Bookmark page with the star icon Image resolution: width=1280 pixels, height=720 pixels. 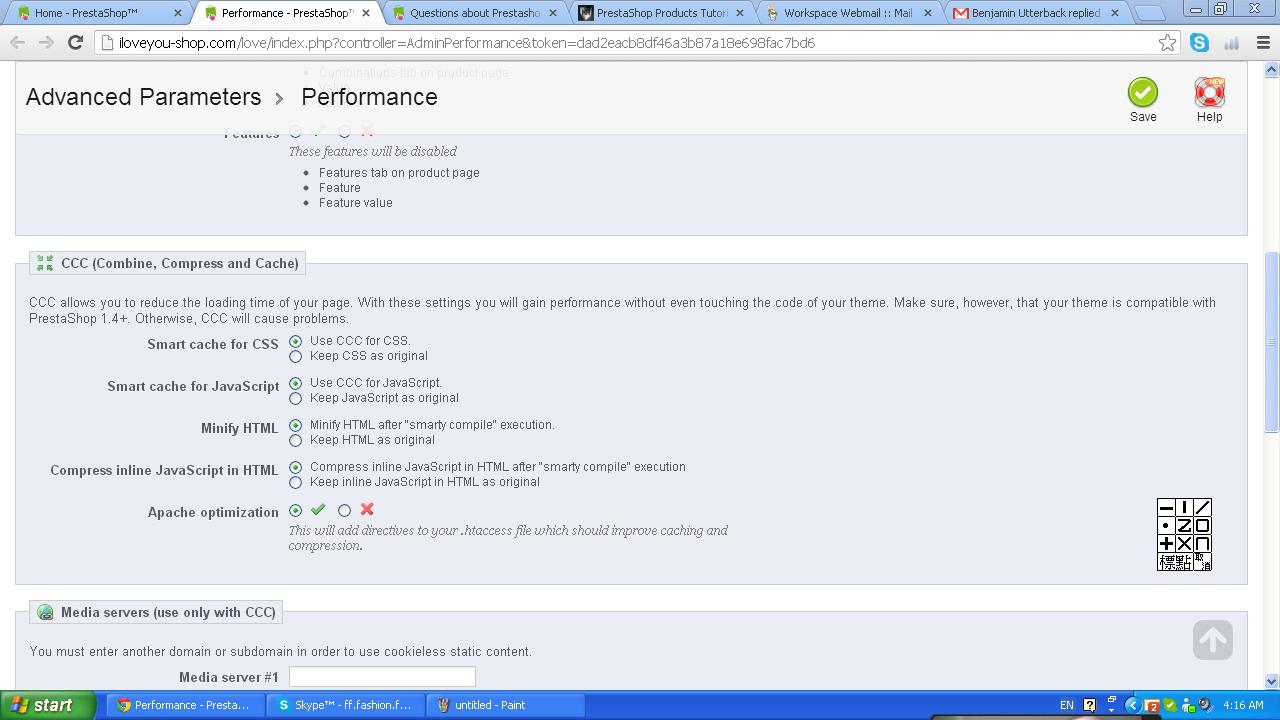pyautogui.click(x=1167, y=43)
